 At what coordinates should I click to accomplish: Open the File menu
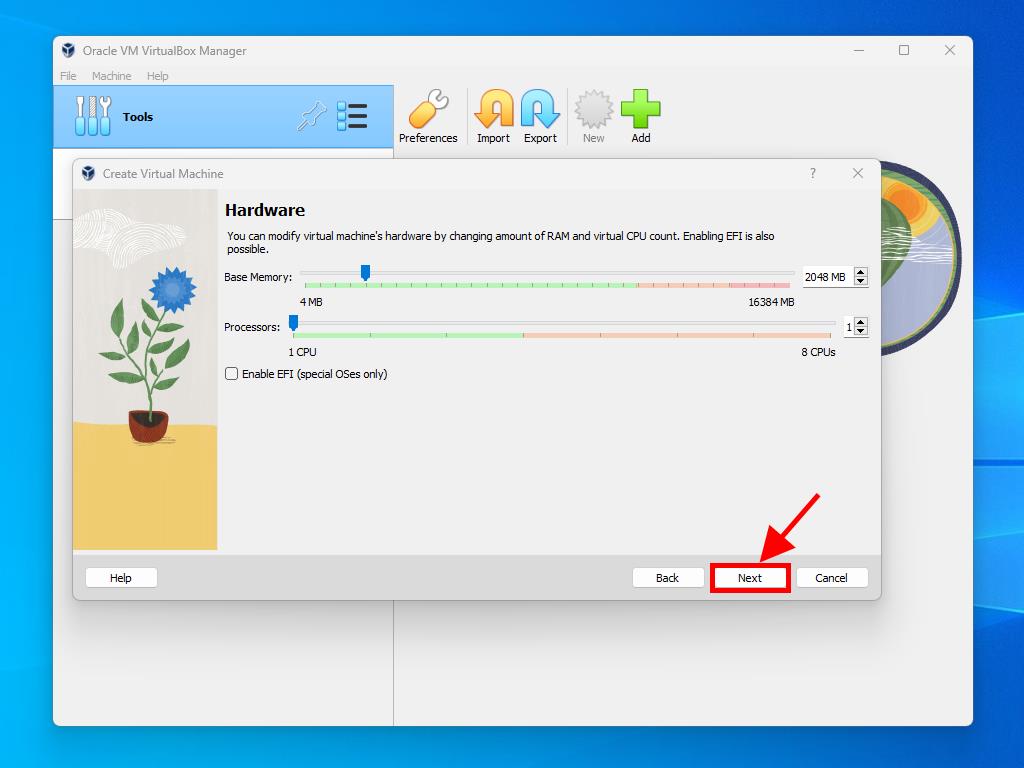click(68, 76)
